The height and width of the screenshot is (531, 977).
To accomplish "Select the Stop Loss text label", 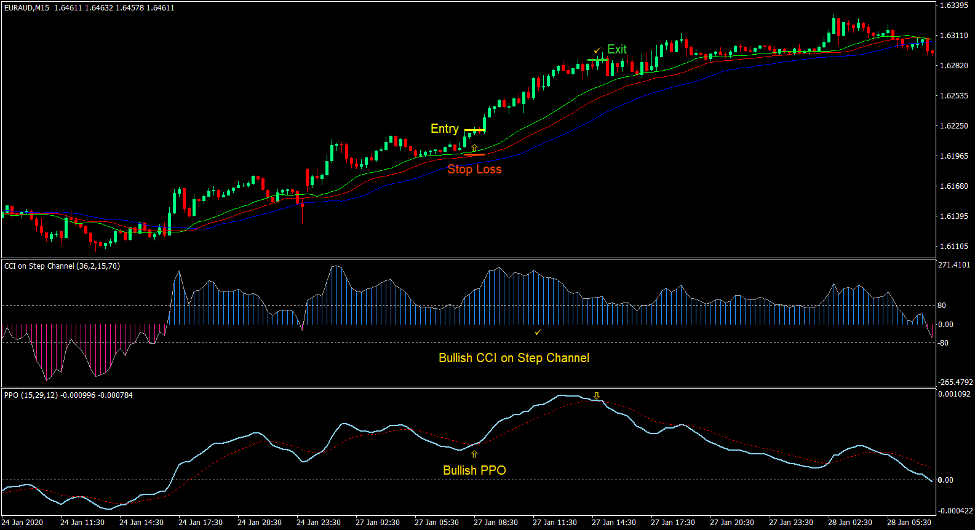I will [x=474, y=169].
